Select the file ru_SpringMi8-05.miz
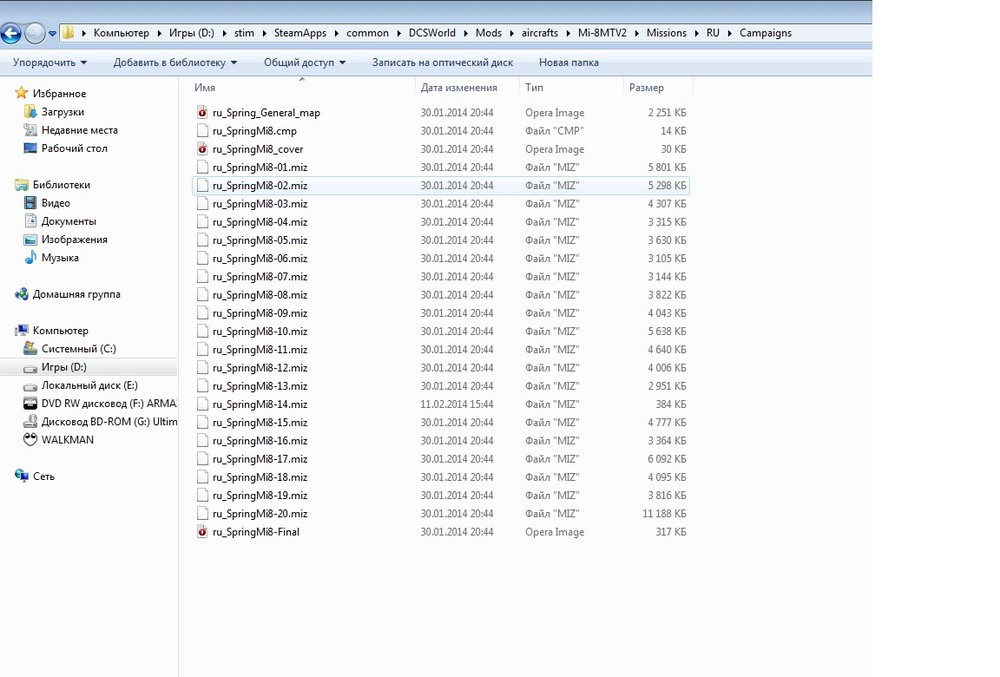The image size is (1000, 677). click(260, 240)
